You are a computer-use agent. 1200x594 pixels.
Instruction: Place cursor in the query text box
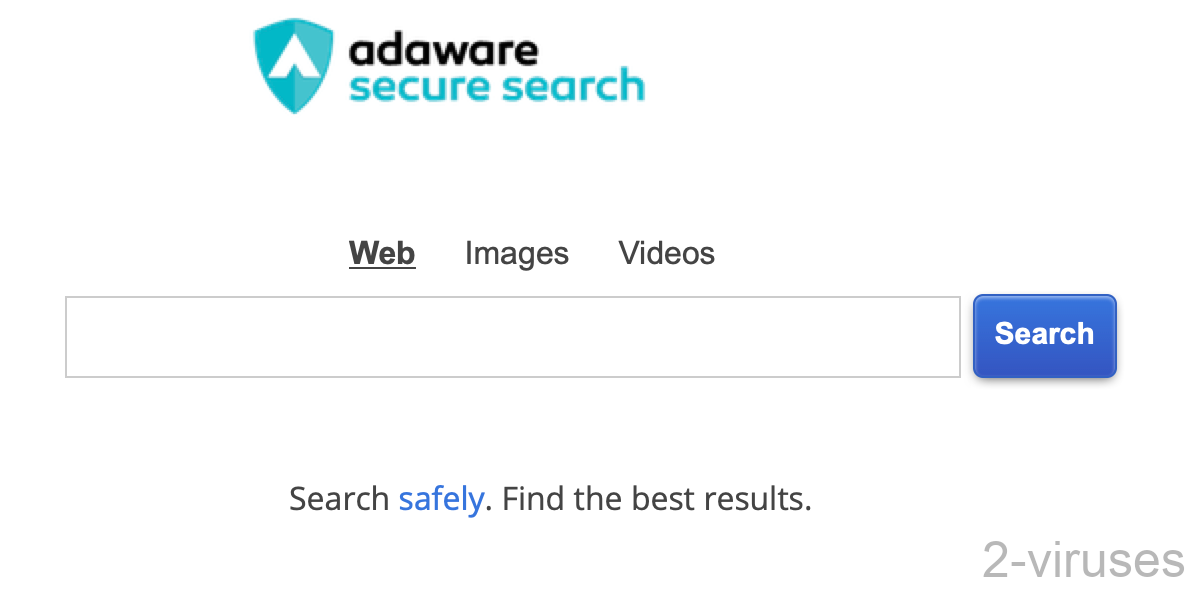513,337
